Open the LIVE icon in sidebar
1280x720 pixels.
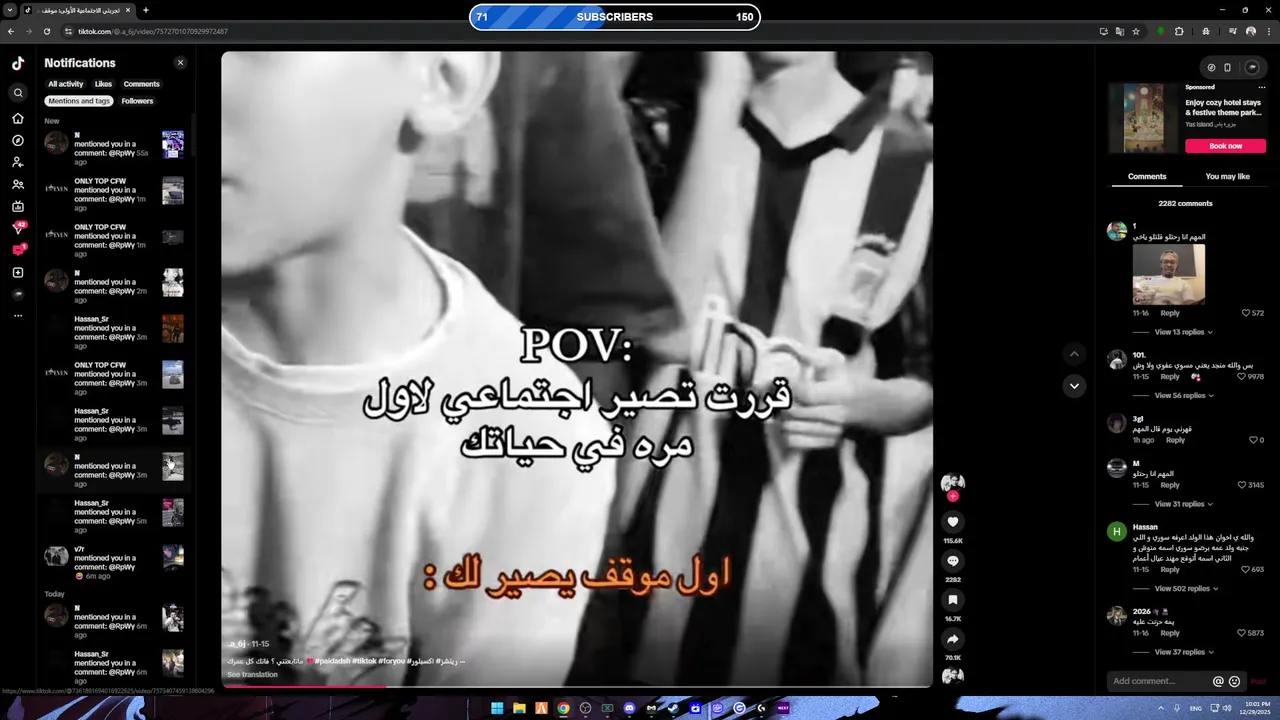(18, 207)
